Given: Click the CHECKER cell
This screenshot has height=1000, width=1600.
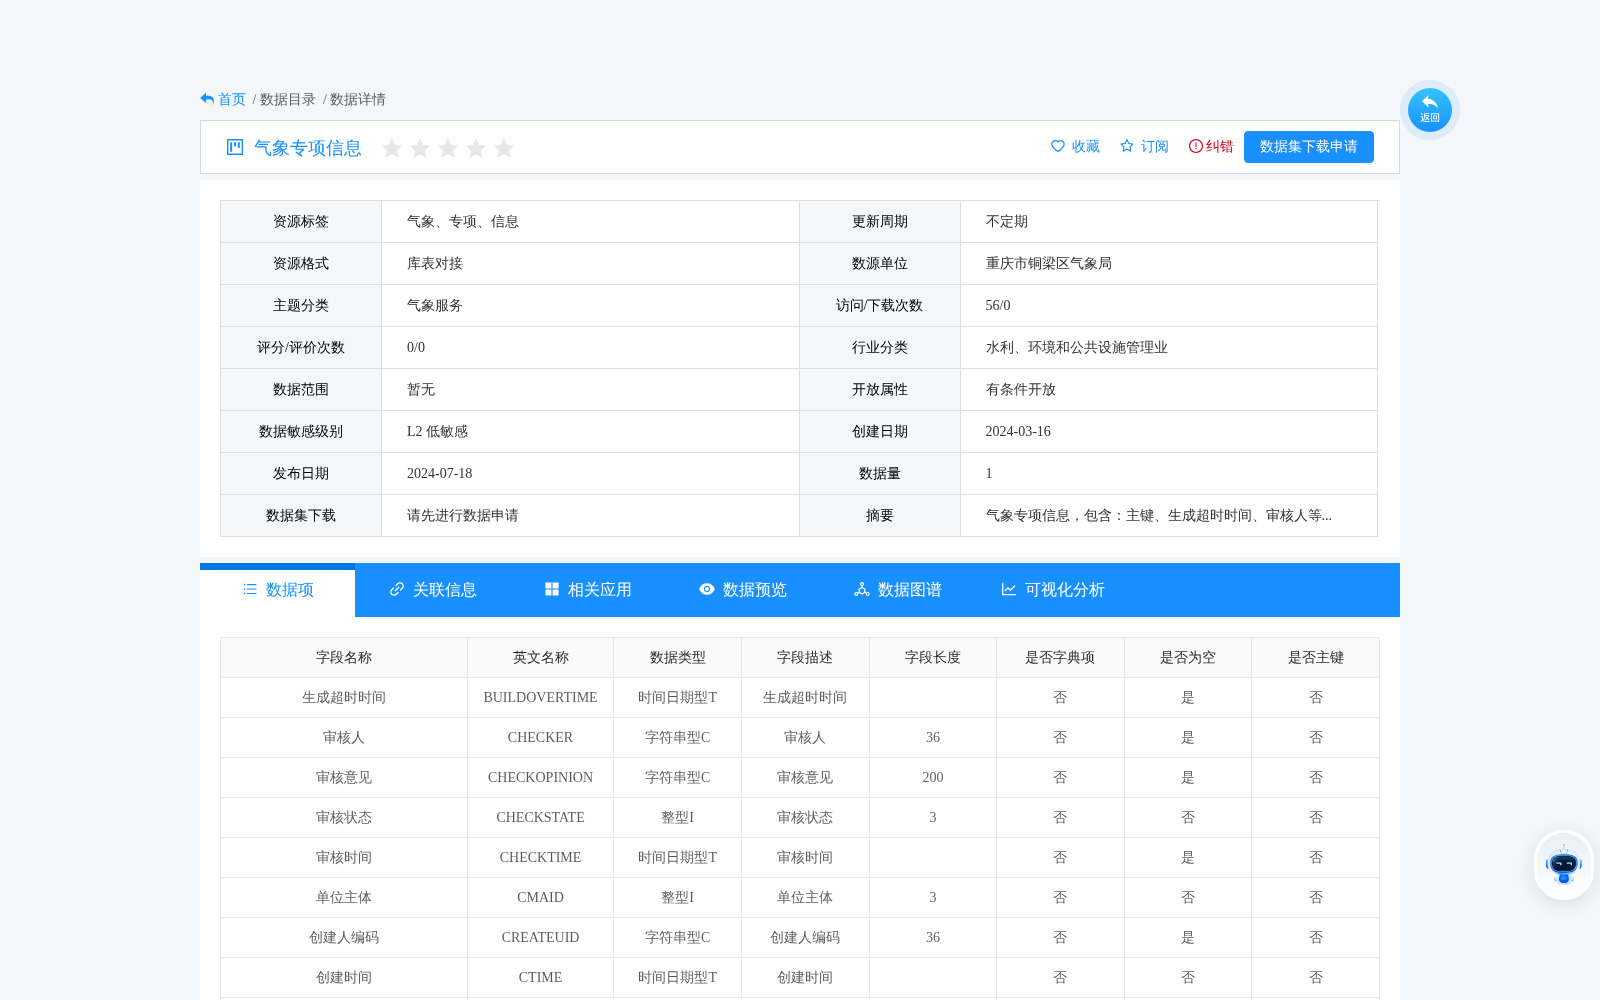Looking at the screenshot, I should [x=541, y=738].
